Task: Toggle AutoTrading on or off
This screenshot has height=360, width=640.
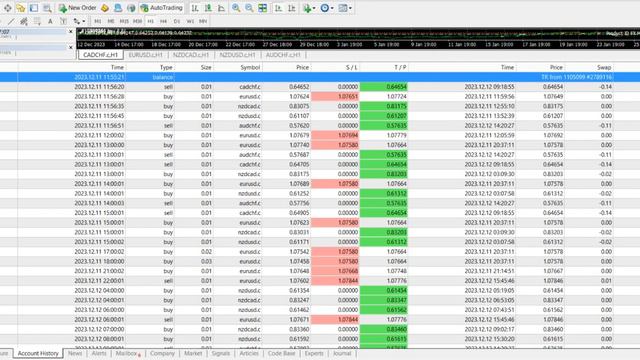Action: [161, 8]
